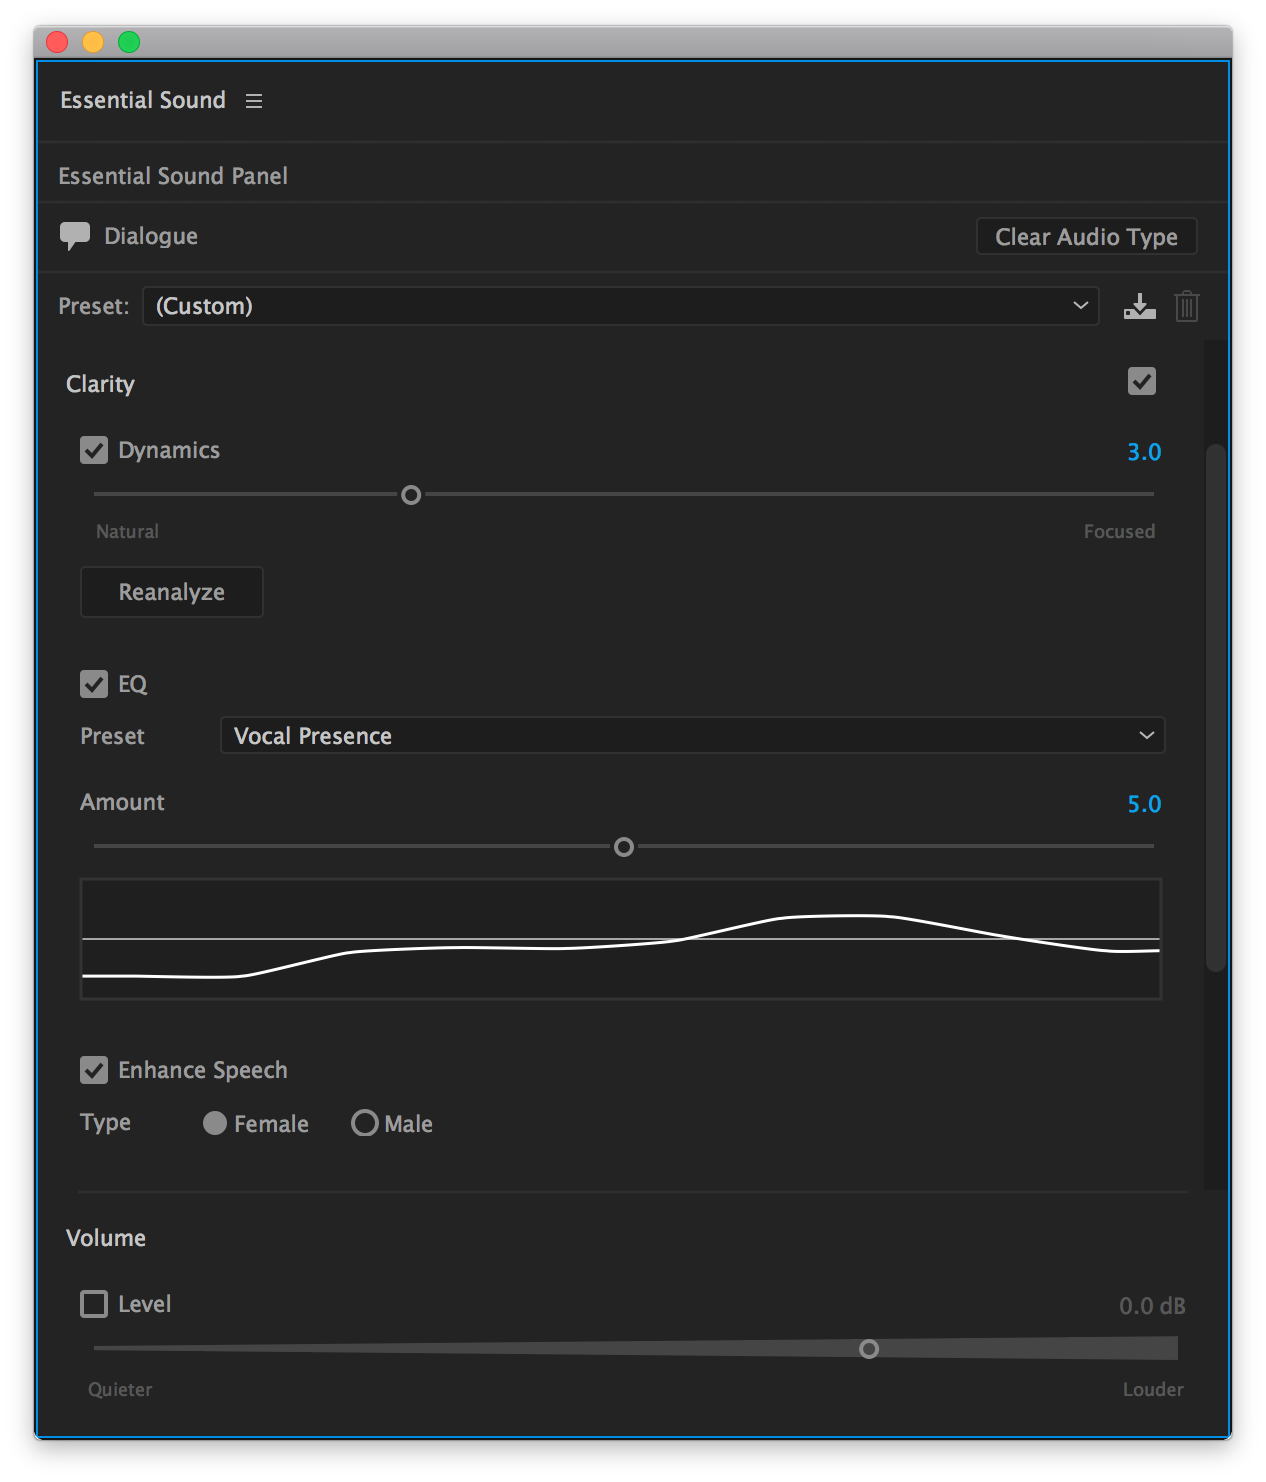Click the Dynamics slider handle
This screenshot has height=1482, width=1266.
tap(411, 495)
